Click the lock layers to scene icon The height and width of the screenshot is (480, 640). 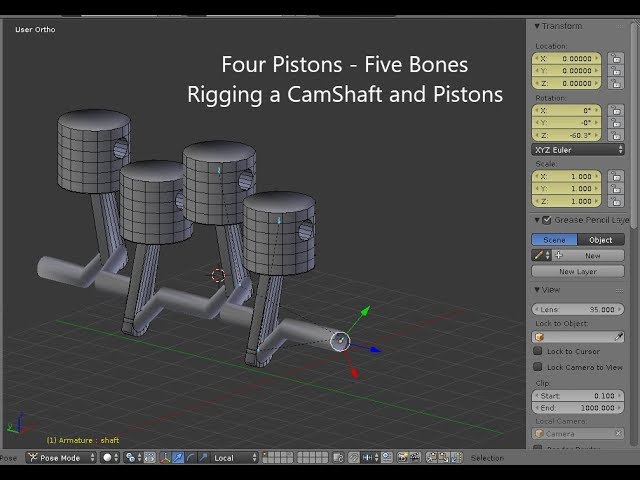coord(338,458)
